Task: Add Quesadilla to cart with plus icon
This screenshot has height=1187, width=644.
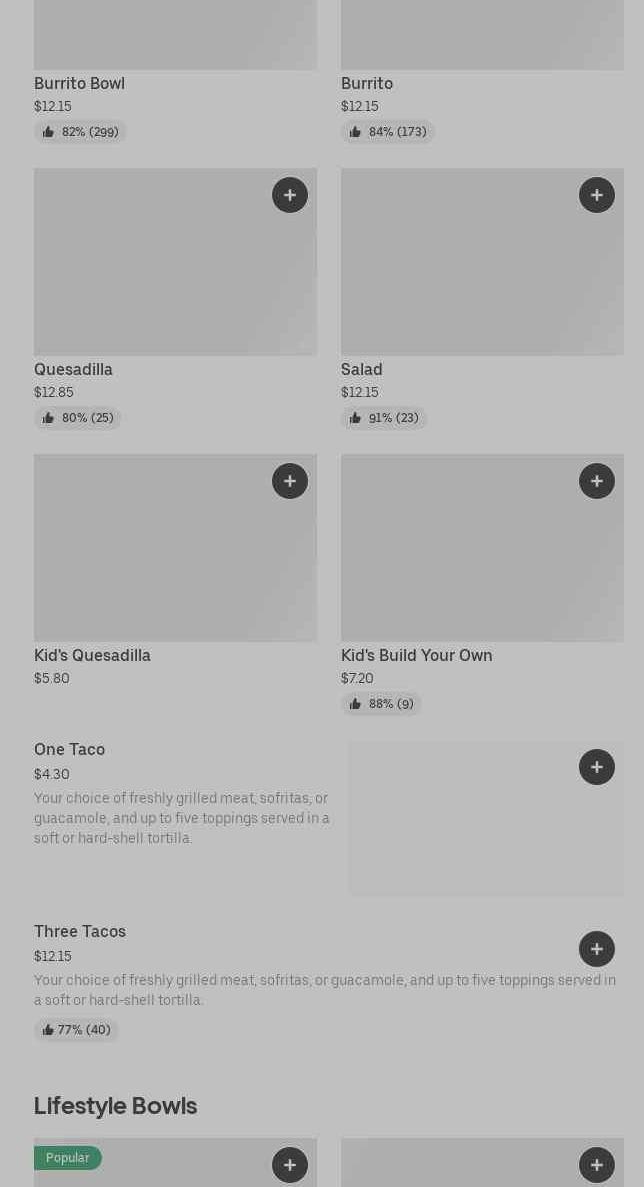Action: tap(290, 195)
